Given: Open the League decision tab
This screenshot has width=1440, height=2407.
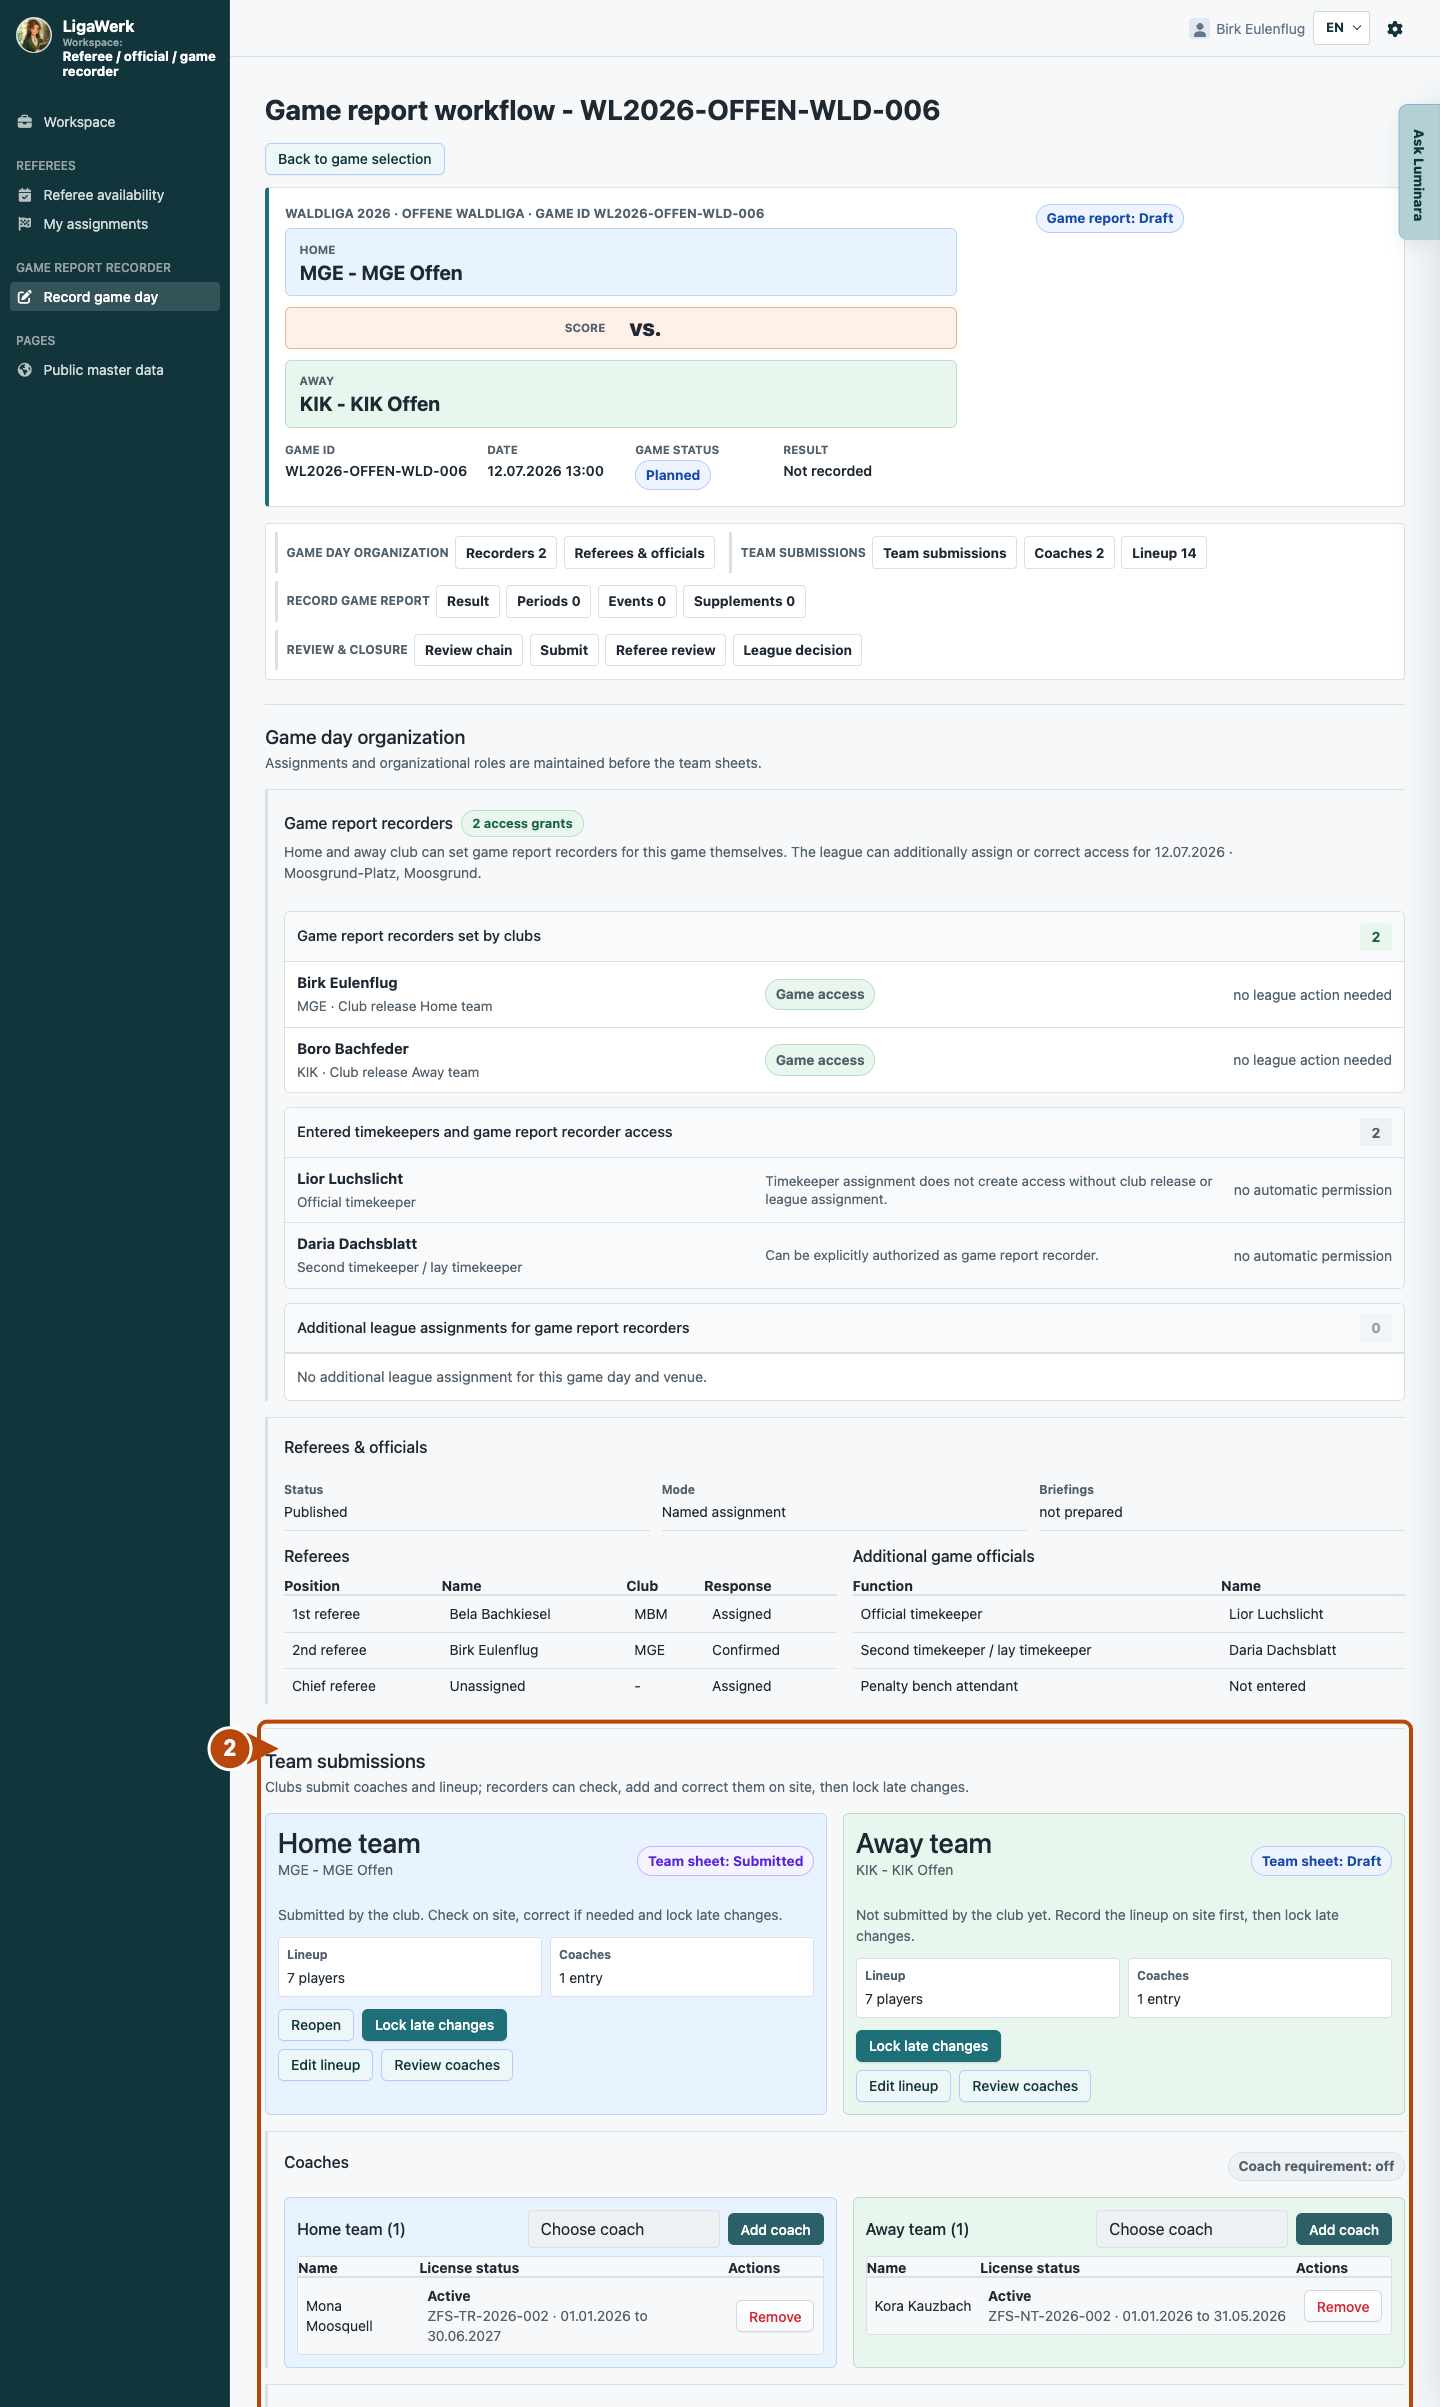Looking at the screenshot, I should [x=797, y=650].
